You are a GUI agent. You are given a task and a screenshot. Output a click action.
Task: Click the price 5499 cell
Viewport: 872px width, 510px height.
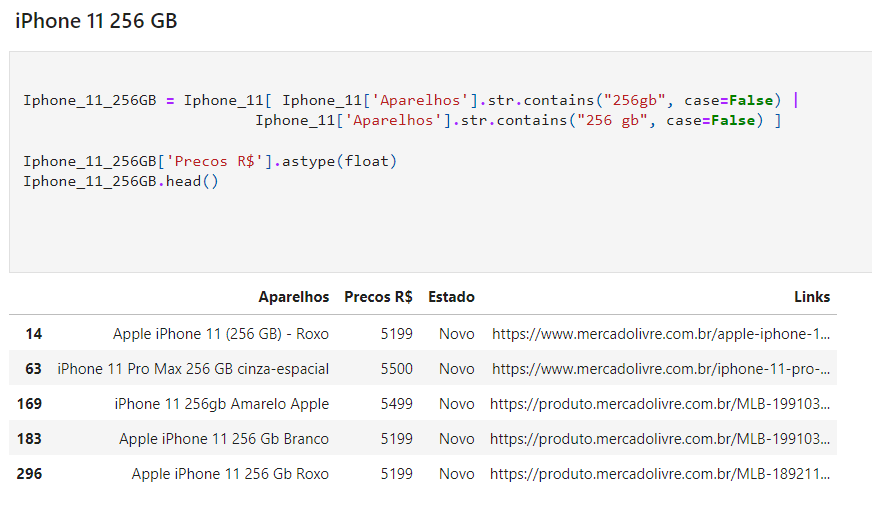click(x=397, y=404)
